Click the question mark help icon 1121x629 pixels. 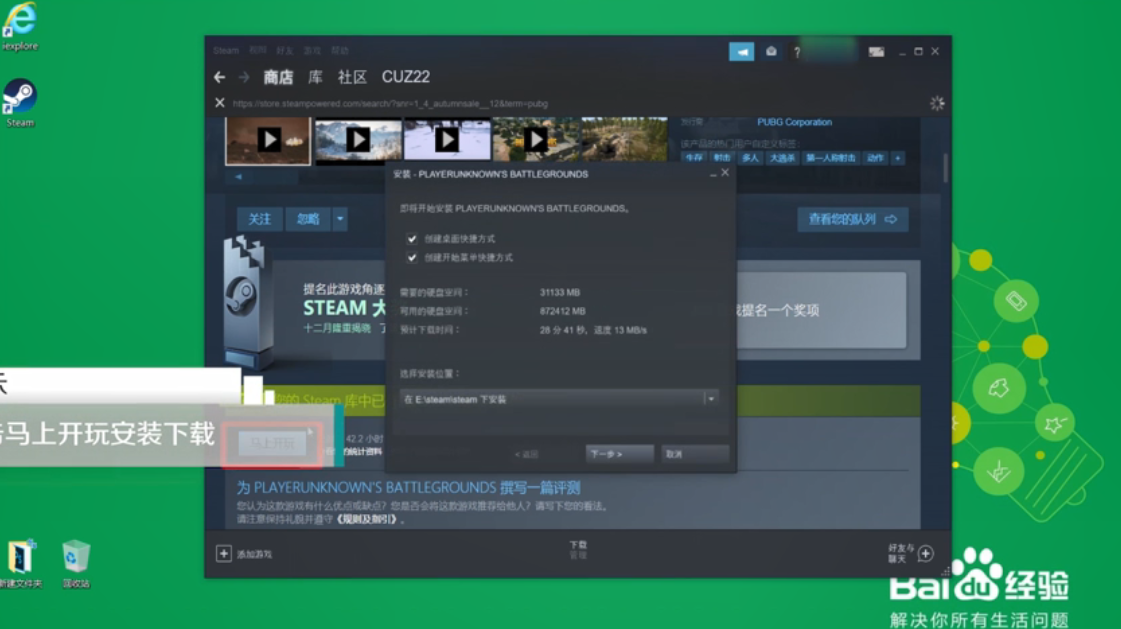797,51
